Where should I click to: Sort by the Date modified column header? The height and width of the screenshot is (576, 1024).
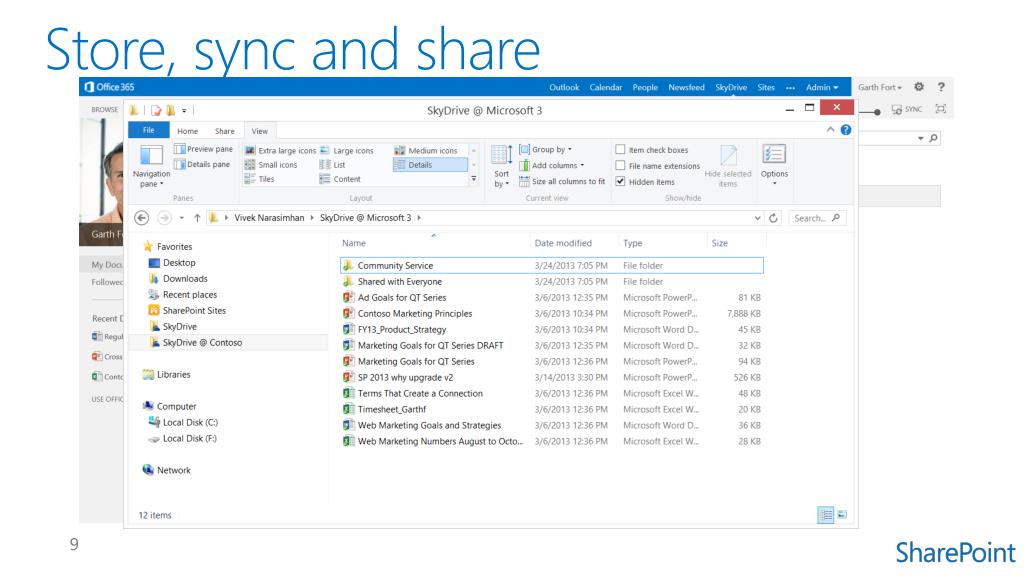(x=563, y=243)
